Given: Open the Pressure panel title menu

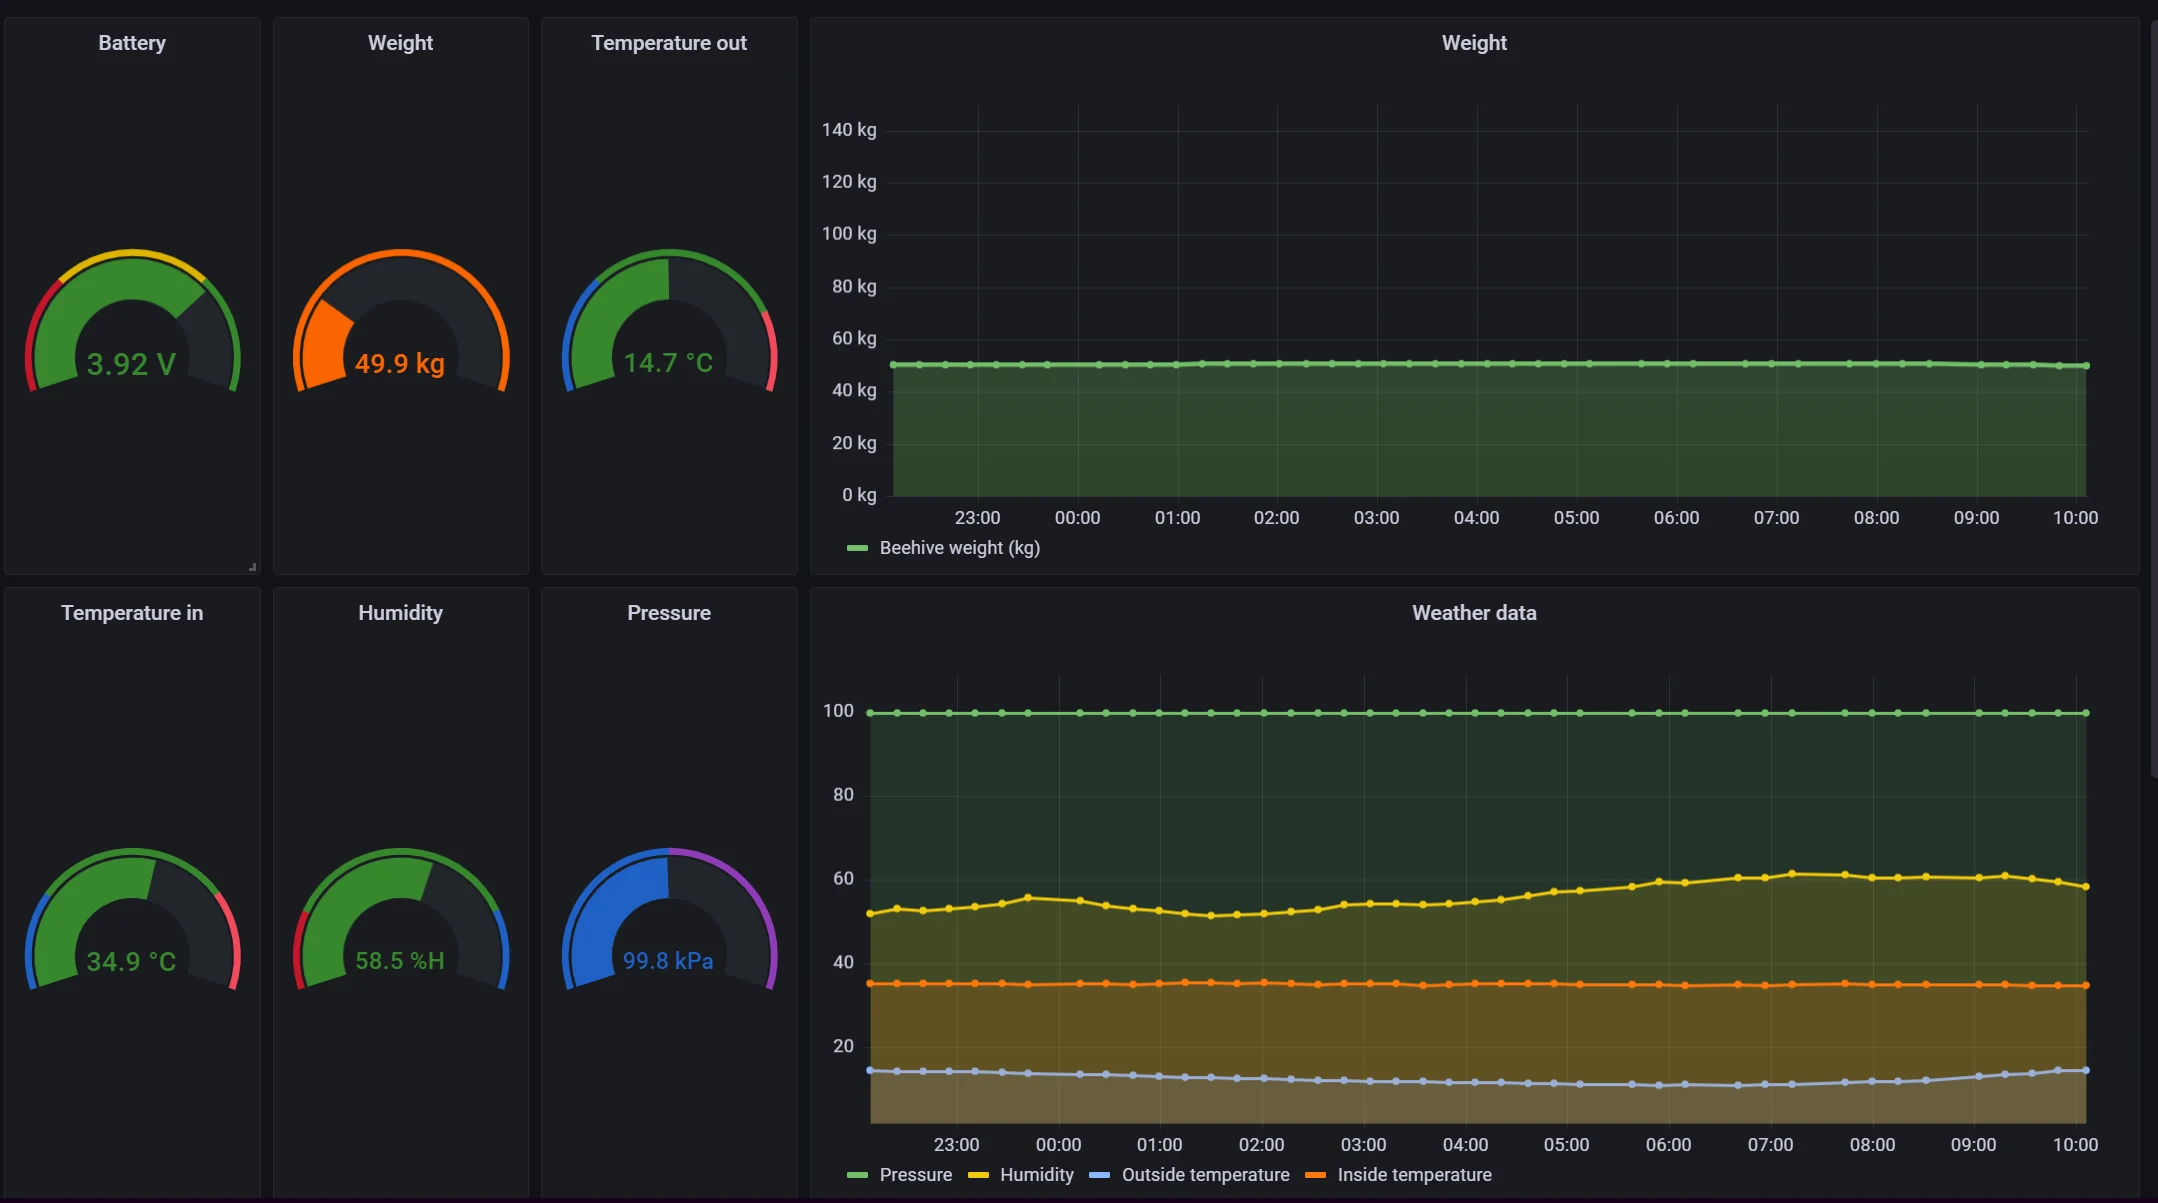Looking at the screenshot, I should [x=669, y=613].
